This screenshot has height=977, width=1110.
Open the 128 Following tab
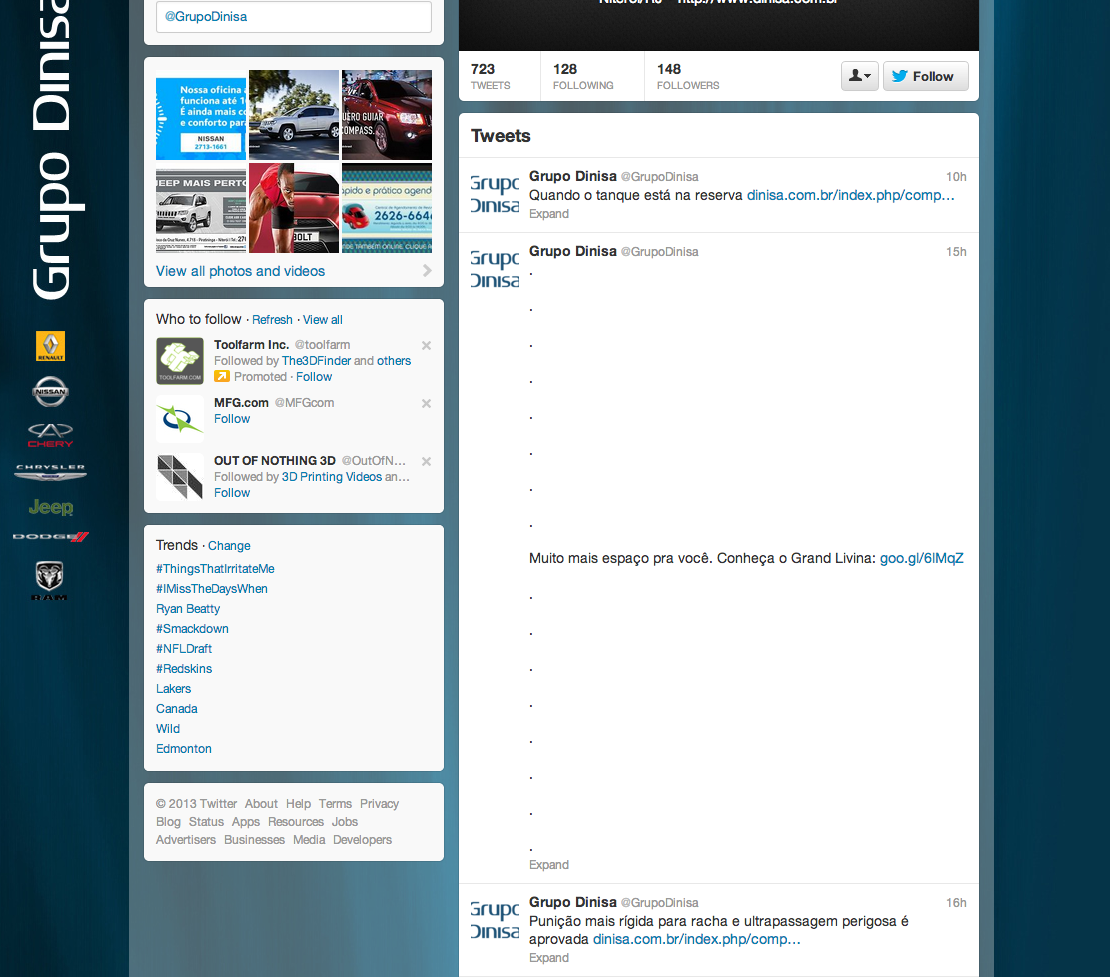click(583, 76)
